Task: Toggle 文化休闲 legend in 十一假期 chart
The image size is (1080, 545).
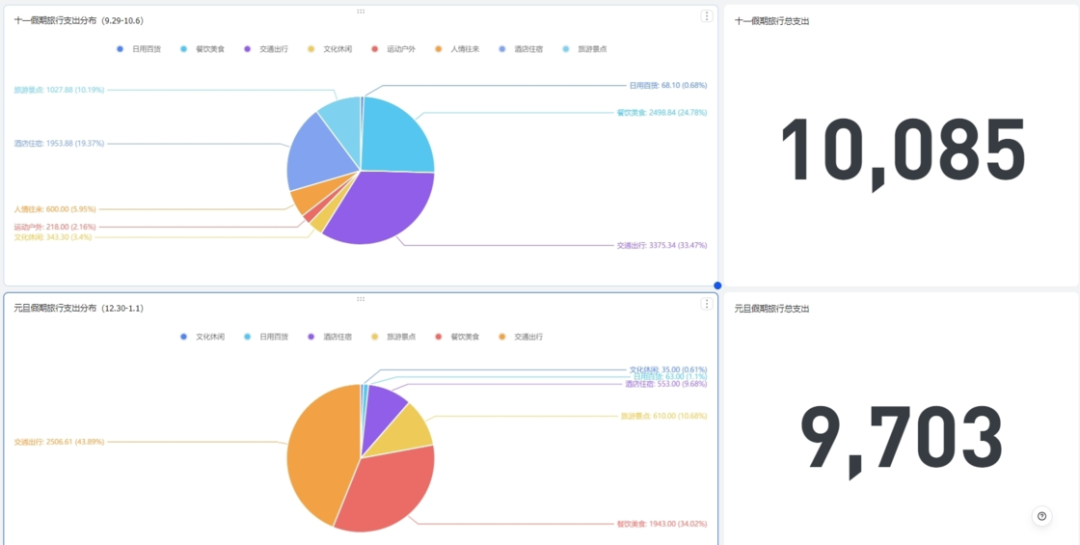Action: (330, 49)
